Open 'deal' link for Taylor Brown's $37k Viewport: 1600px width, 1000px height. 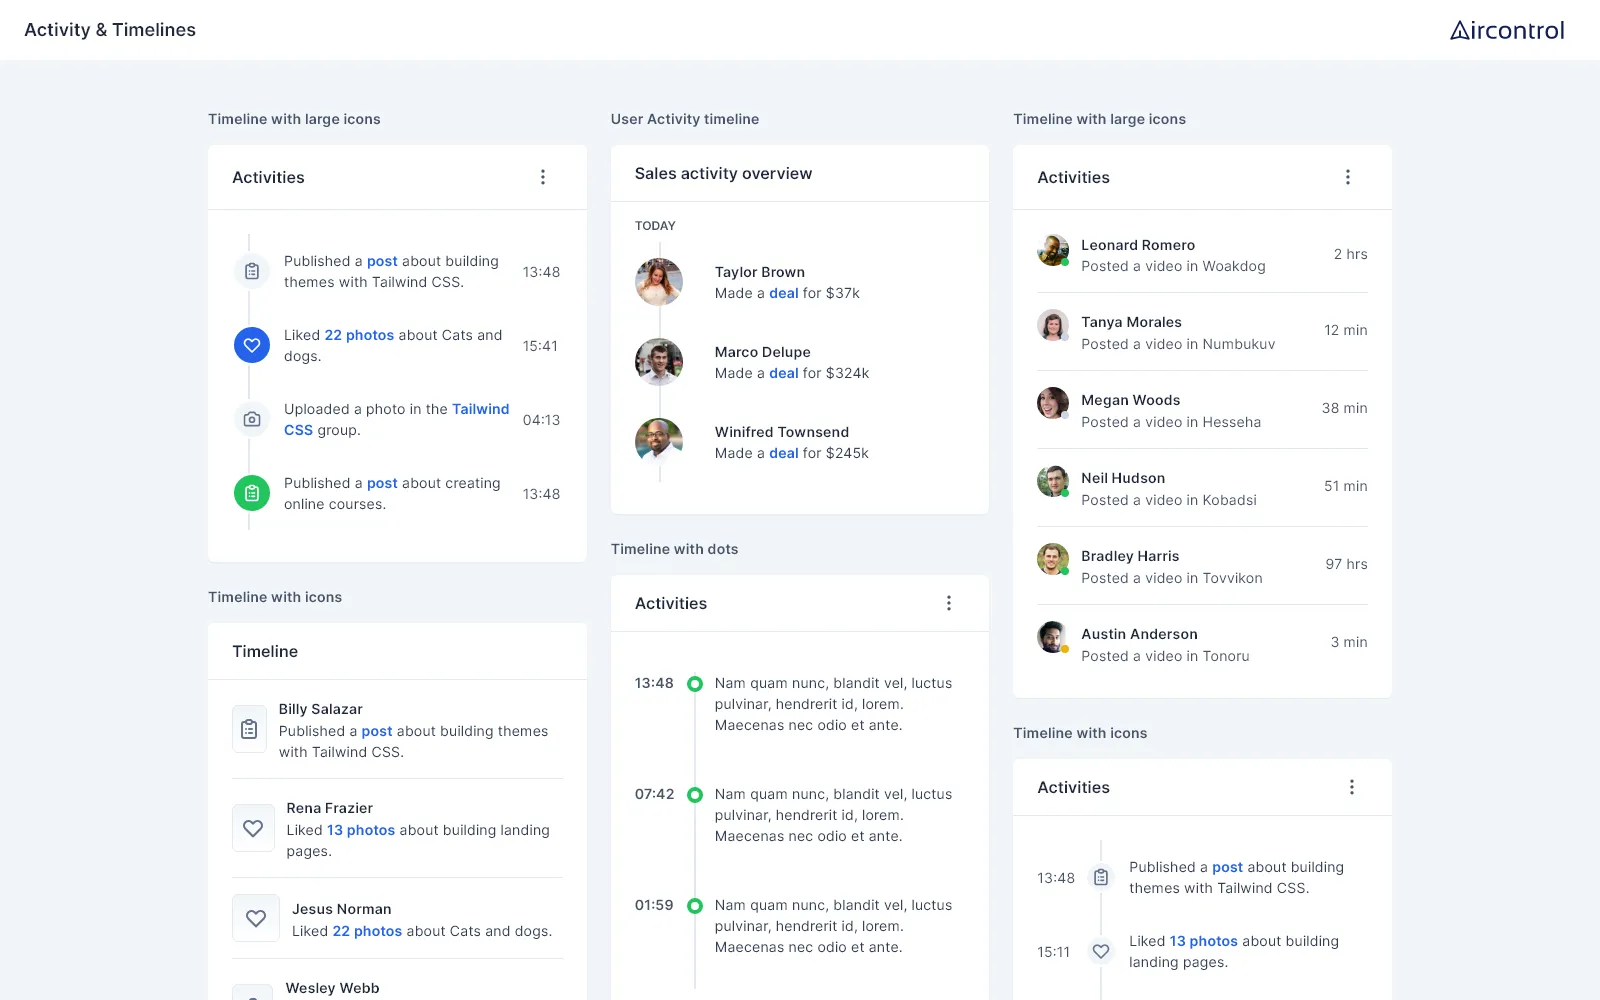(784, 293)
